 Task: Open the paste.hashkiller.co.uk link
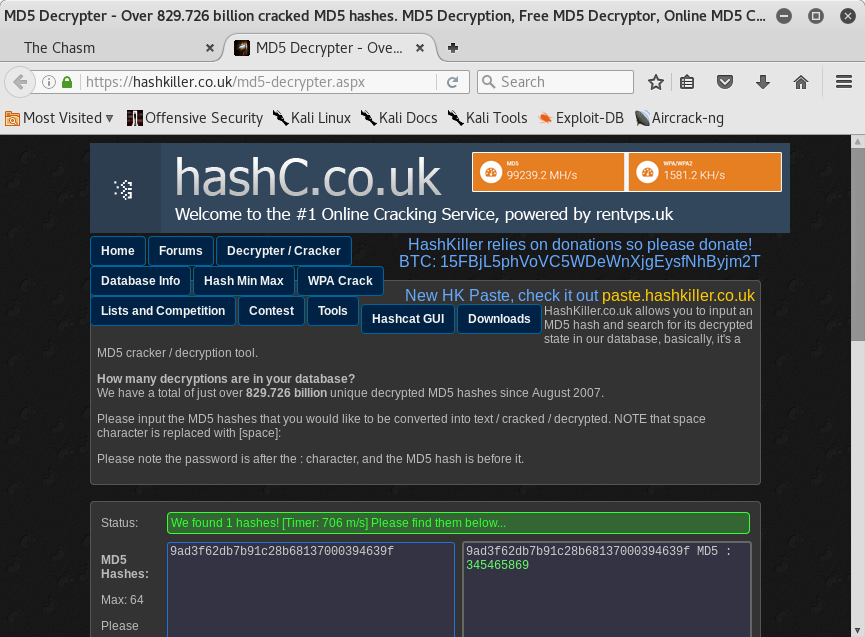(678, 295)
